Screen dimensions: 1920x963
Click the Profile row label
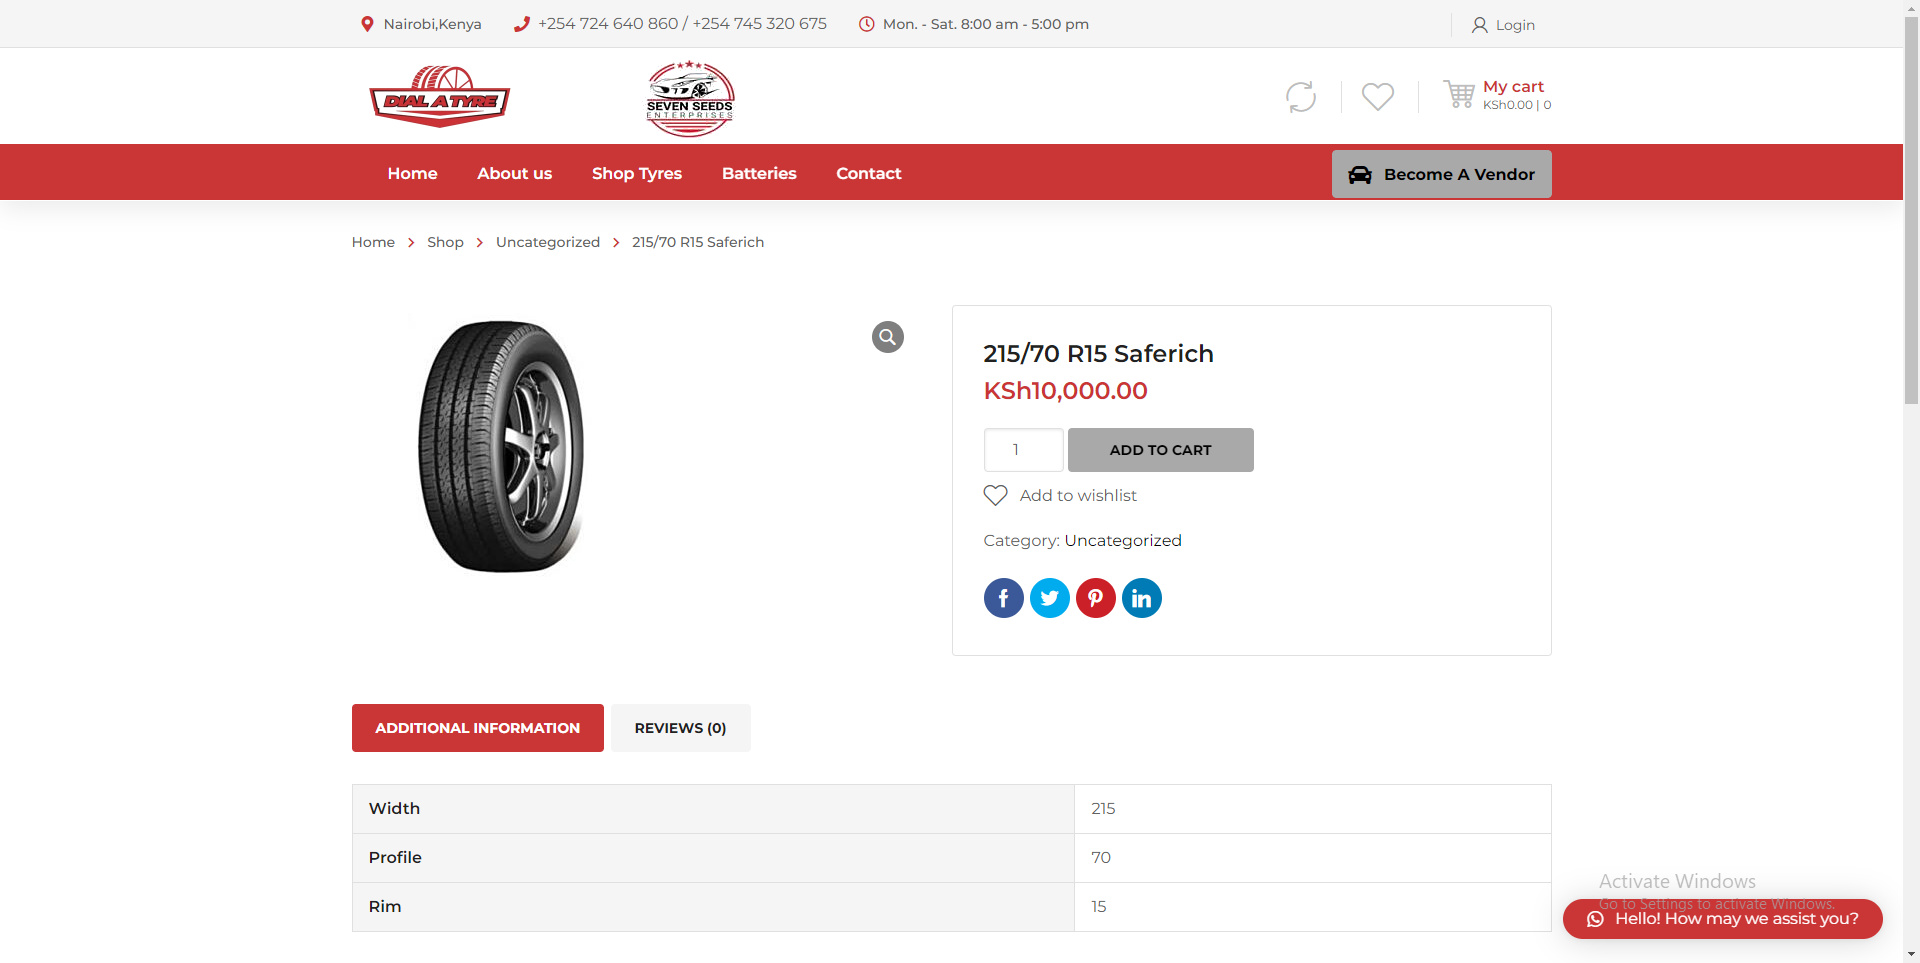(x=395, y=858)
